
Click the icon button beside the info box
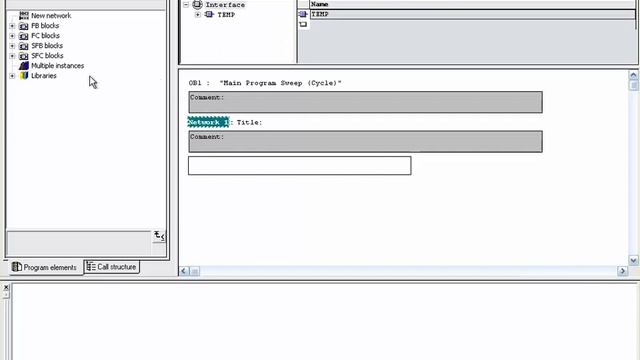pos(159,236)
